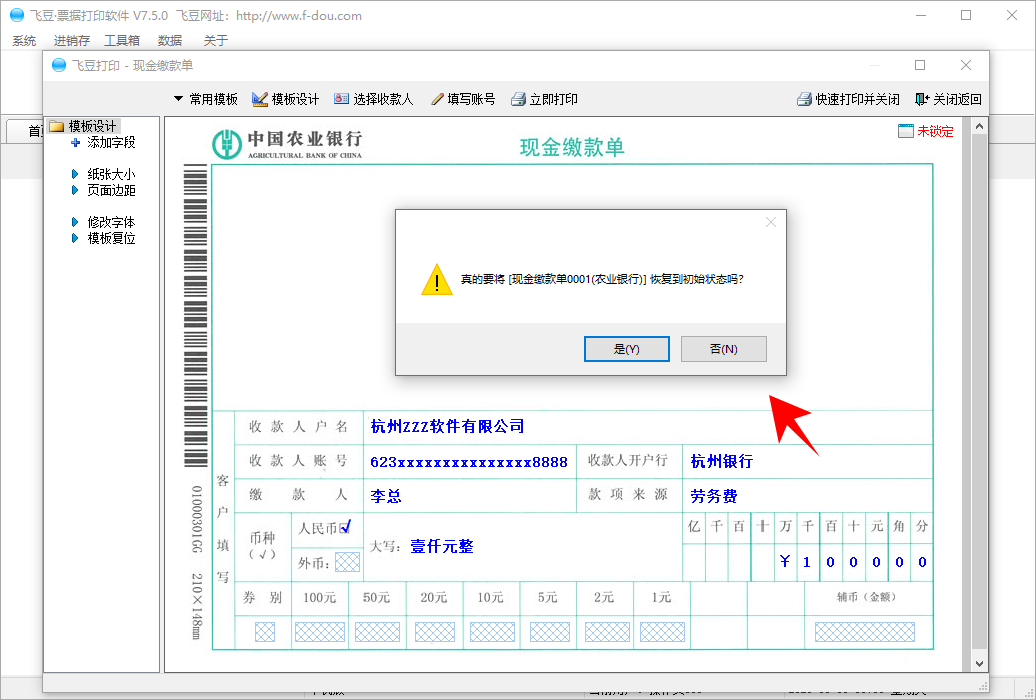Open the 系统 menu
This screenshot has width=1036, height=700.
click(24, 40)
